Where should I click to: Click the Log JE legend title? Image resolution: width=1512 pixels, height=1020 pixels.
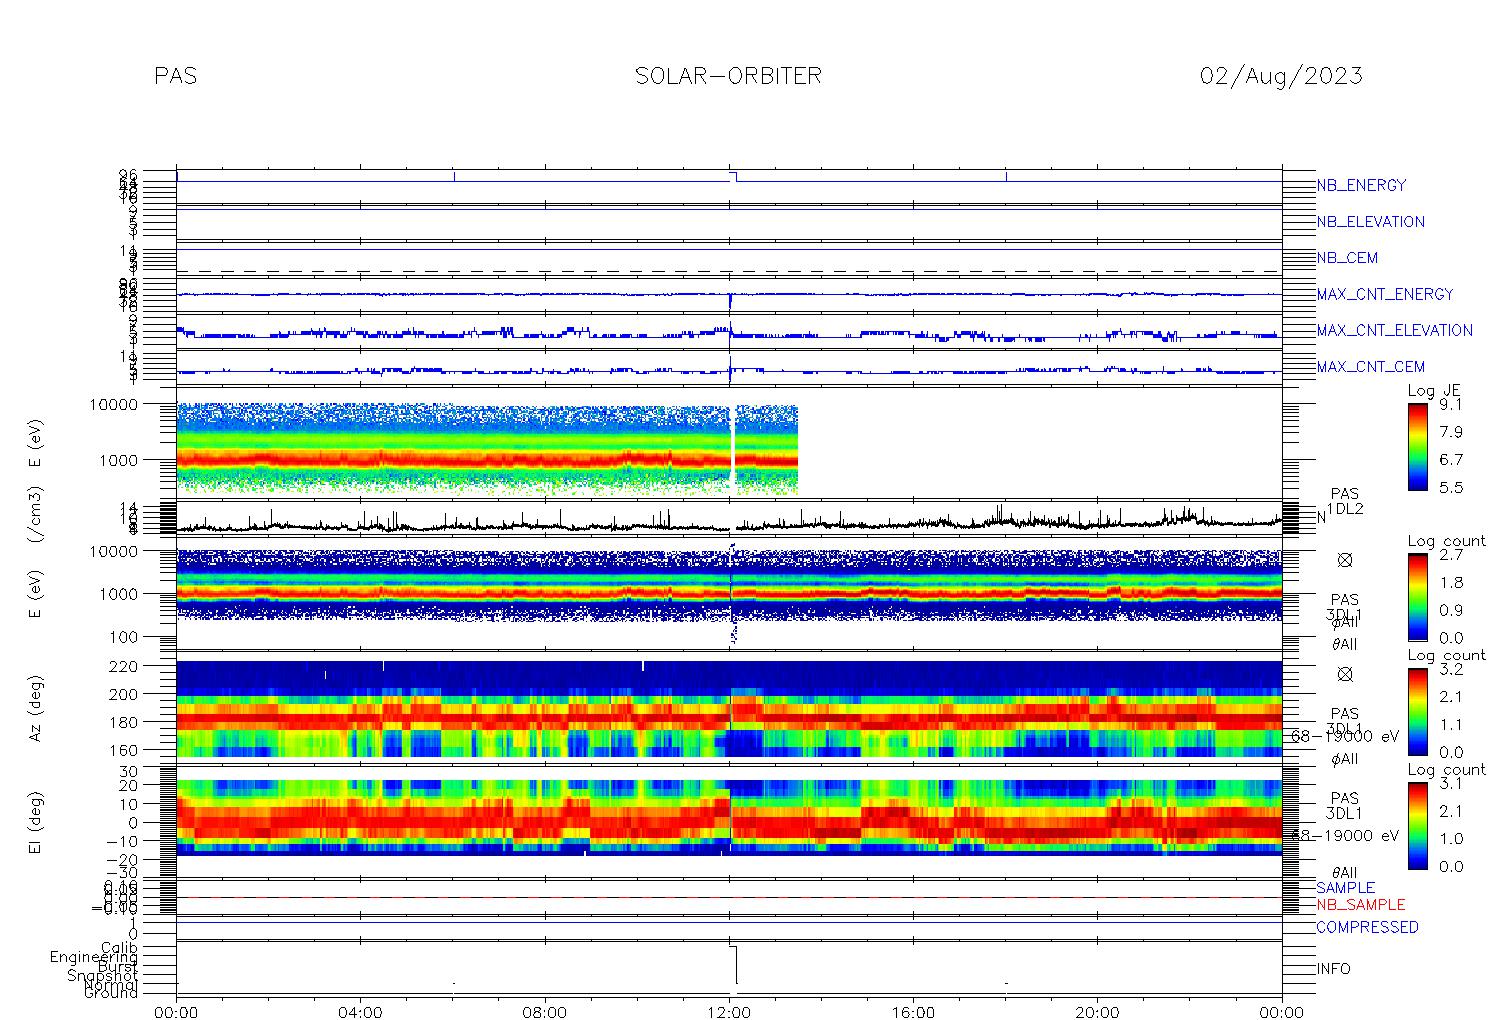[1434, 391]
